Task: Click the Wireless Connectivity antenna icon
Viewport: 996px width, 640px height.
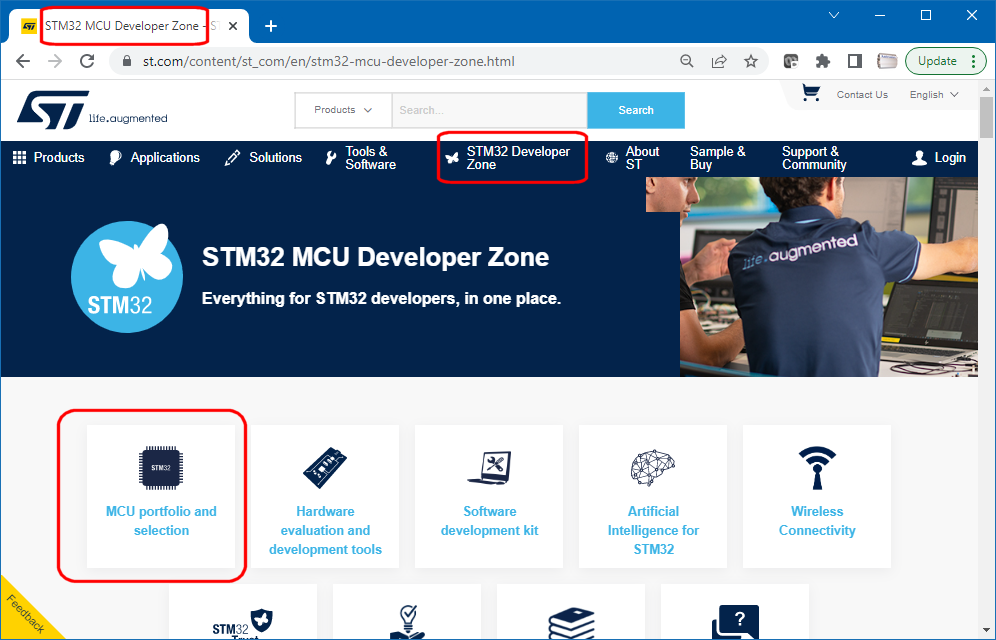Action: (x=817, y=468)
